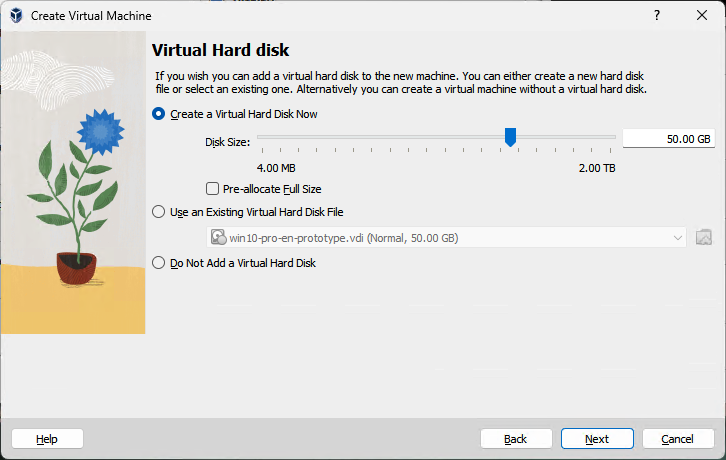Click the disk icon beside win10-pro-en-prototype.vdi
The width and height of the screenshot is (726, 460).
coord(218,238)
